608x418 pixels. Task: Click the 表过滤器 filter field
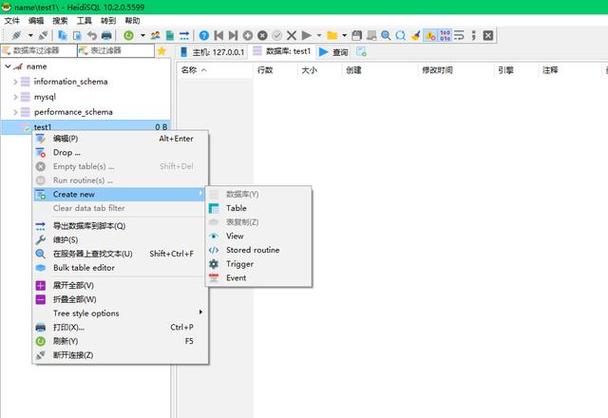pos(116,50)
